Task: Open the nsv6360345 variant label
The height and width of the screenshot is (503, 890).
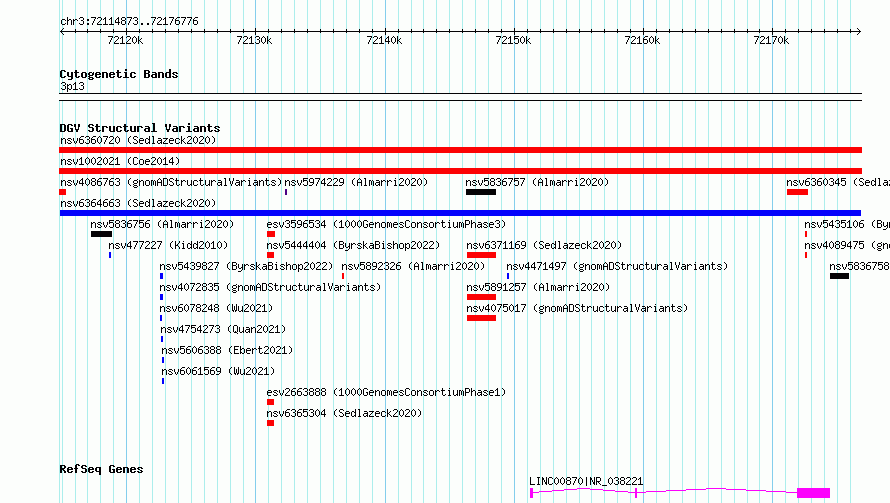Action: point(838,182)
